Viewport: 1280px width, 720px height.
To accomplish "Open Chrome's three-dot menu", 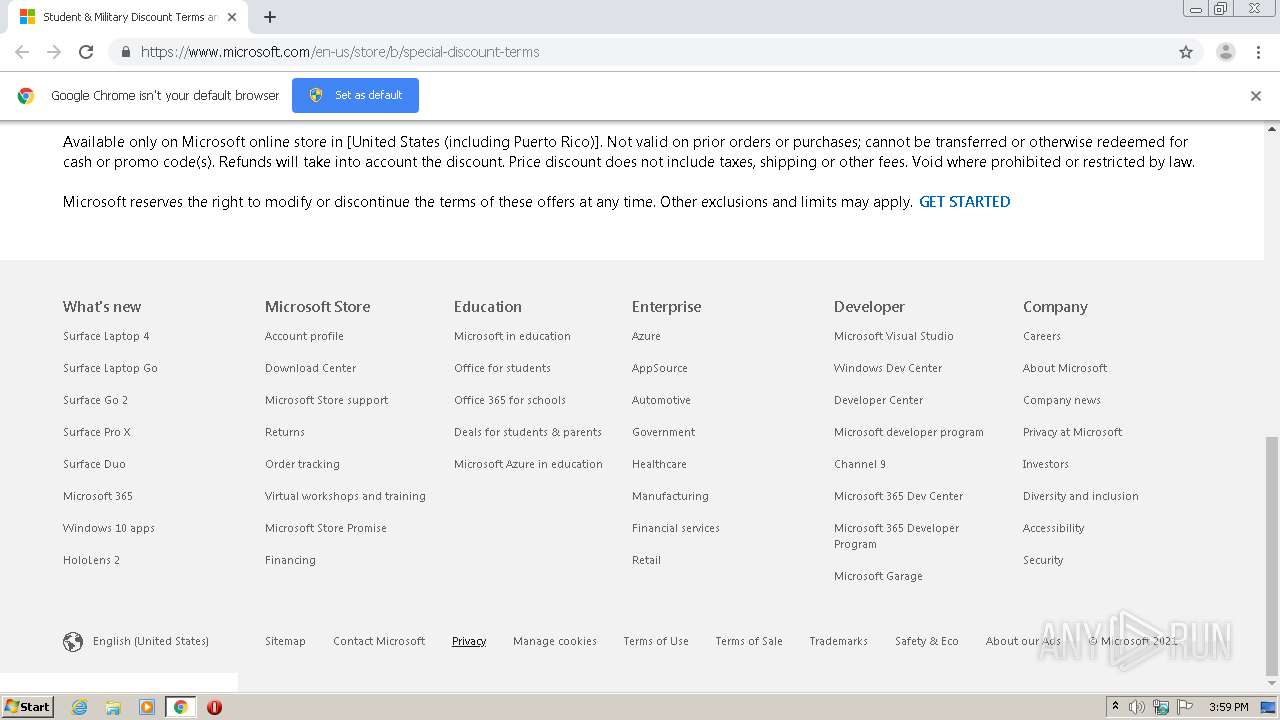I will (1258, 52).
